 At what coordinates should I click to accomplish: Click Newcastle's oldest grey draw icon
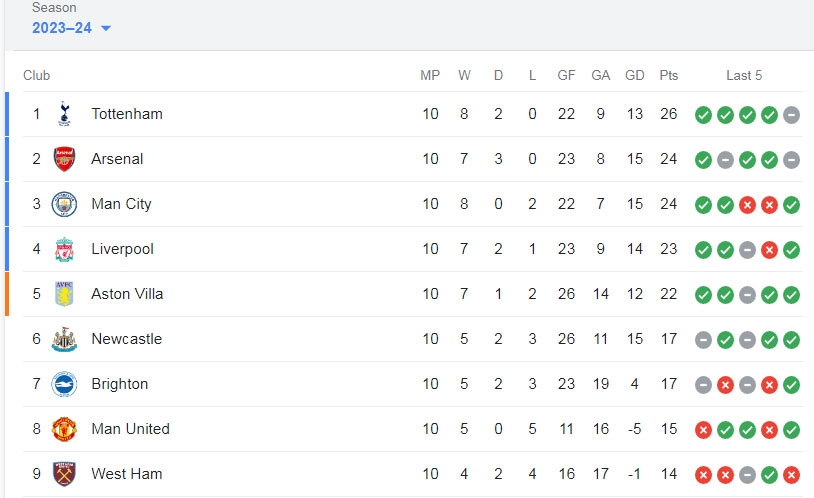(x=703, y=340)
